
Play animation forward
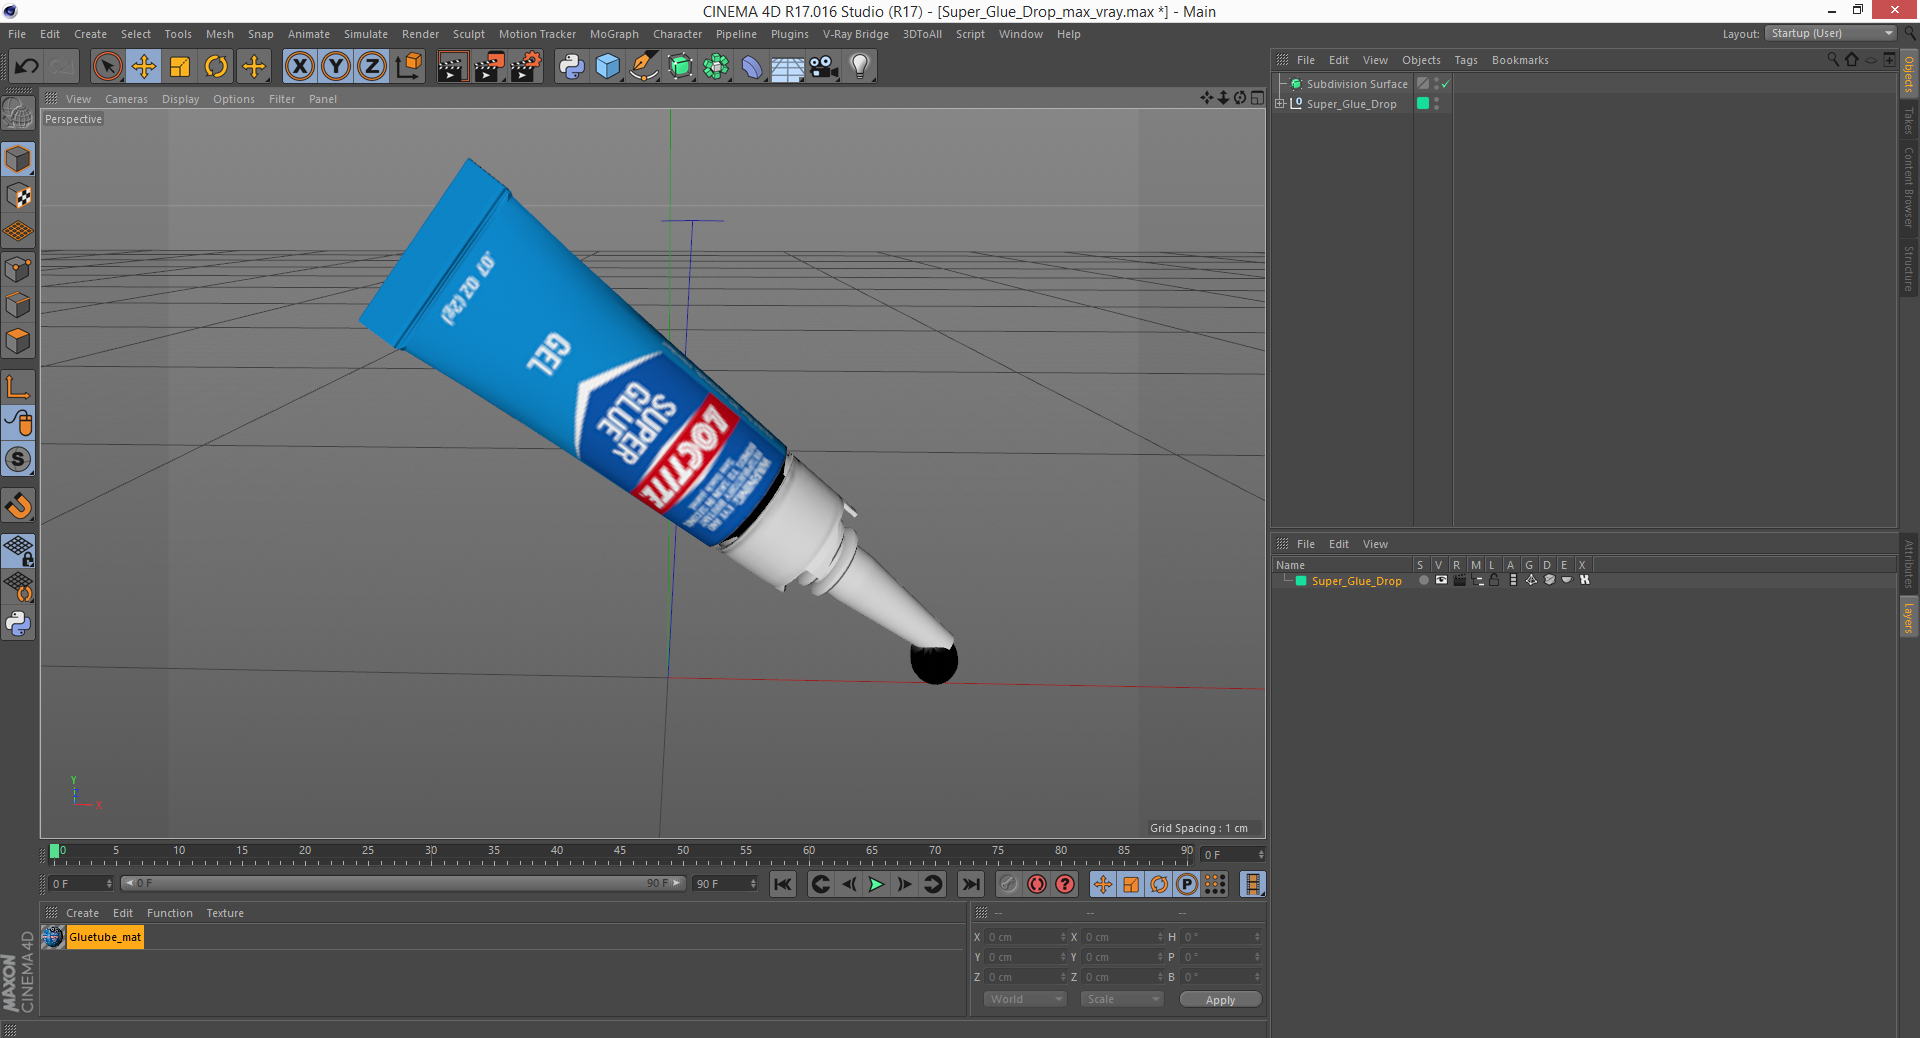click(876, 884)
